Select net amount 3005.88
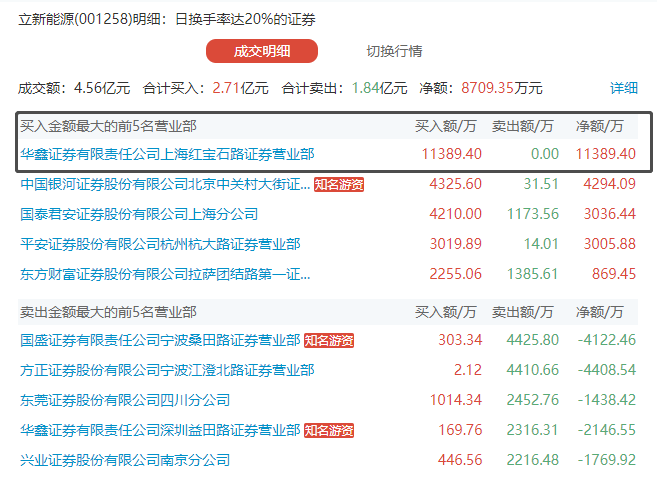This screenshot has height=499, width=657. (610, 244)
